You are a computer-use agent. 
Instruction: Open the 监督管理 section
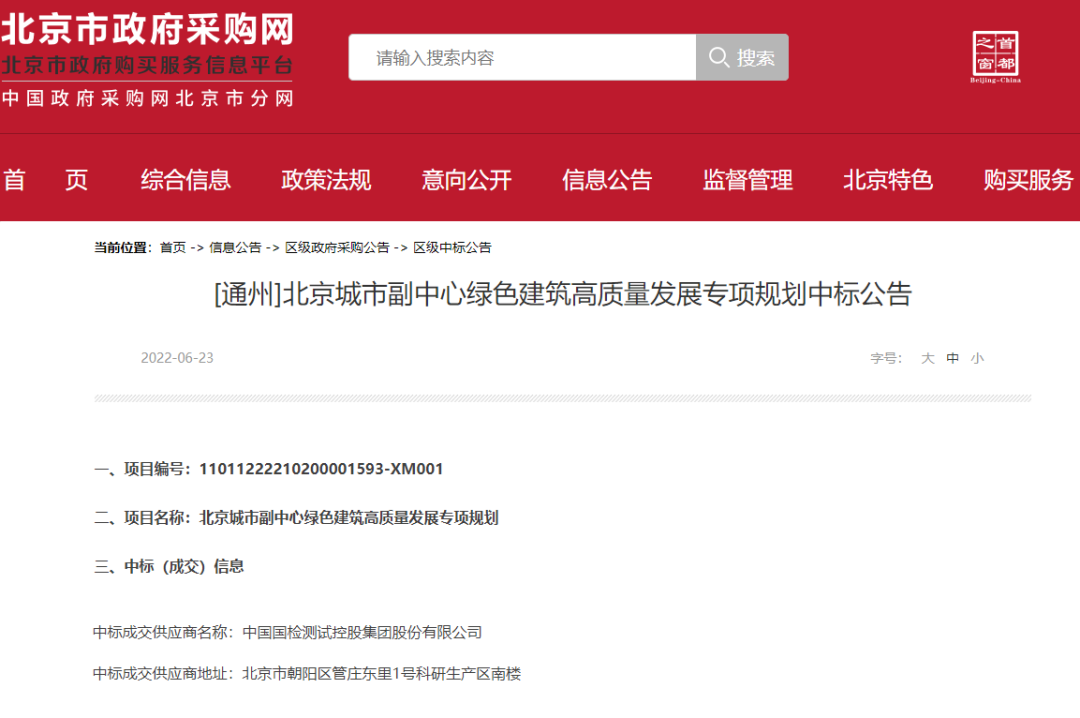pos(746,181)
